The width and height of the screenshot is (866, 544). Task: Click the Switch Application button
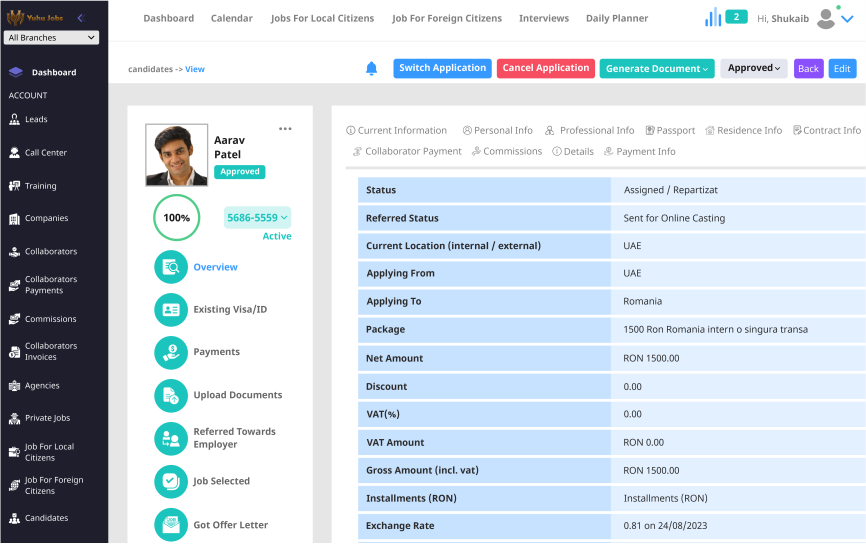coord(442,69)
